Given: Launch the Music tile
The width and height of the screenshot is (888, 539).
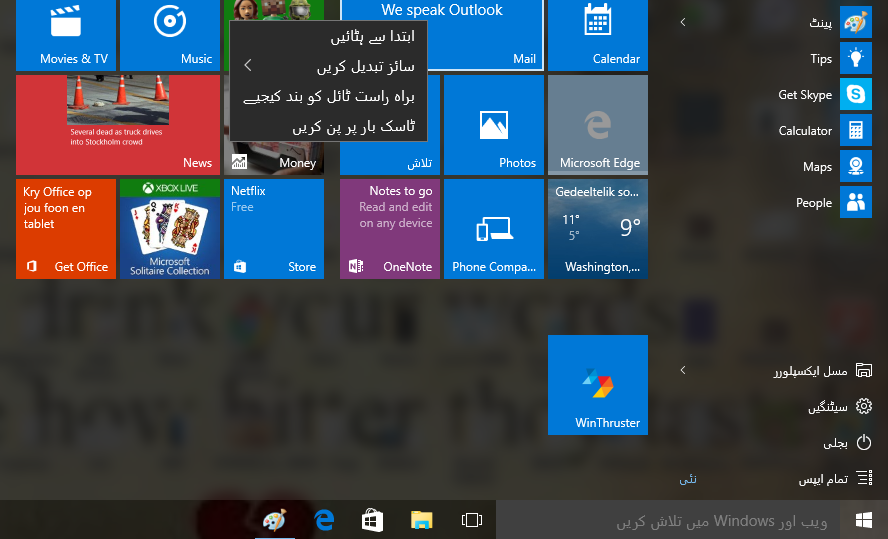Looking at the screenshot, I should click(170, 35).
